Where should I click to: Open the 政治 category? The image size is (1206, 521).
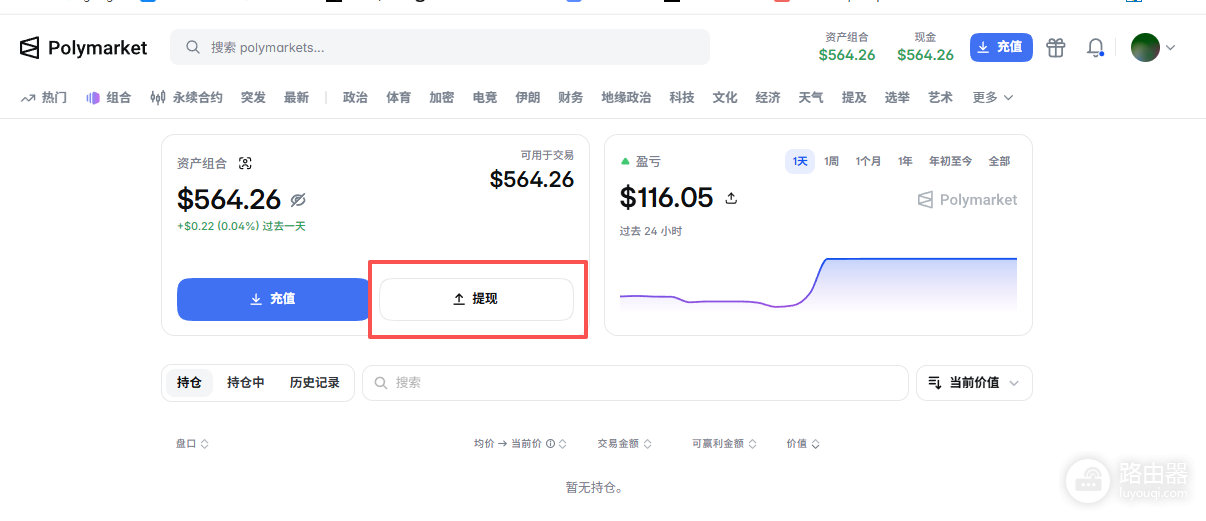[355, 98]
